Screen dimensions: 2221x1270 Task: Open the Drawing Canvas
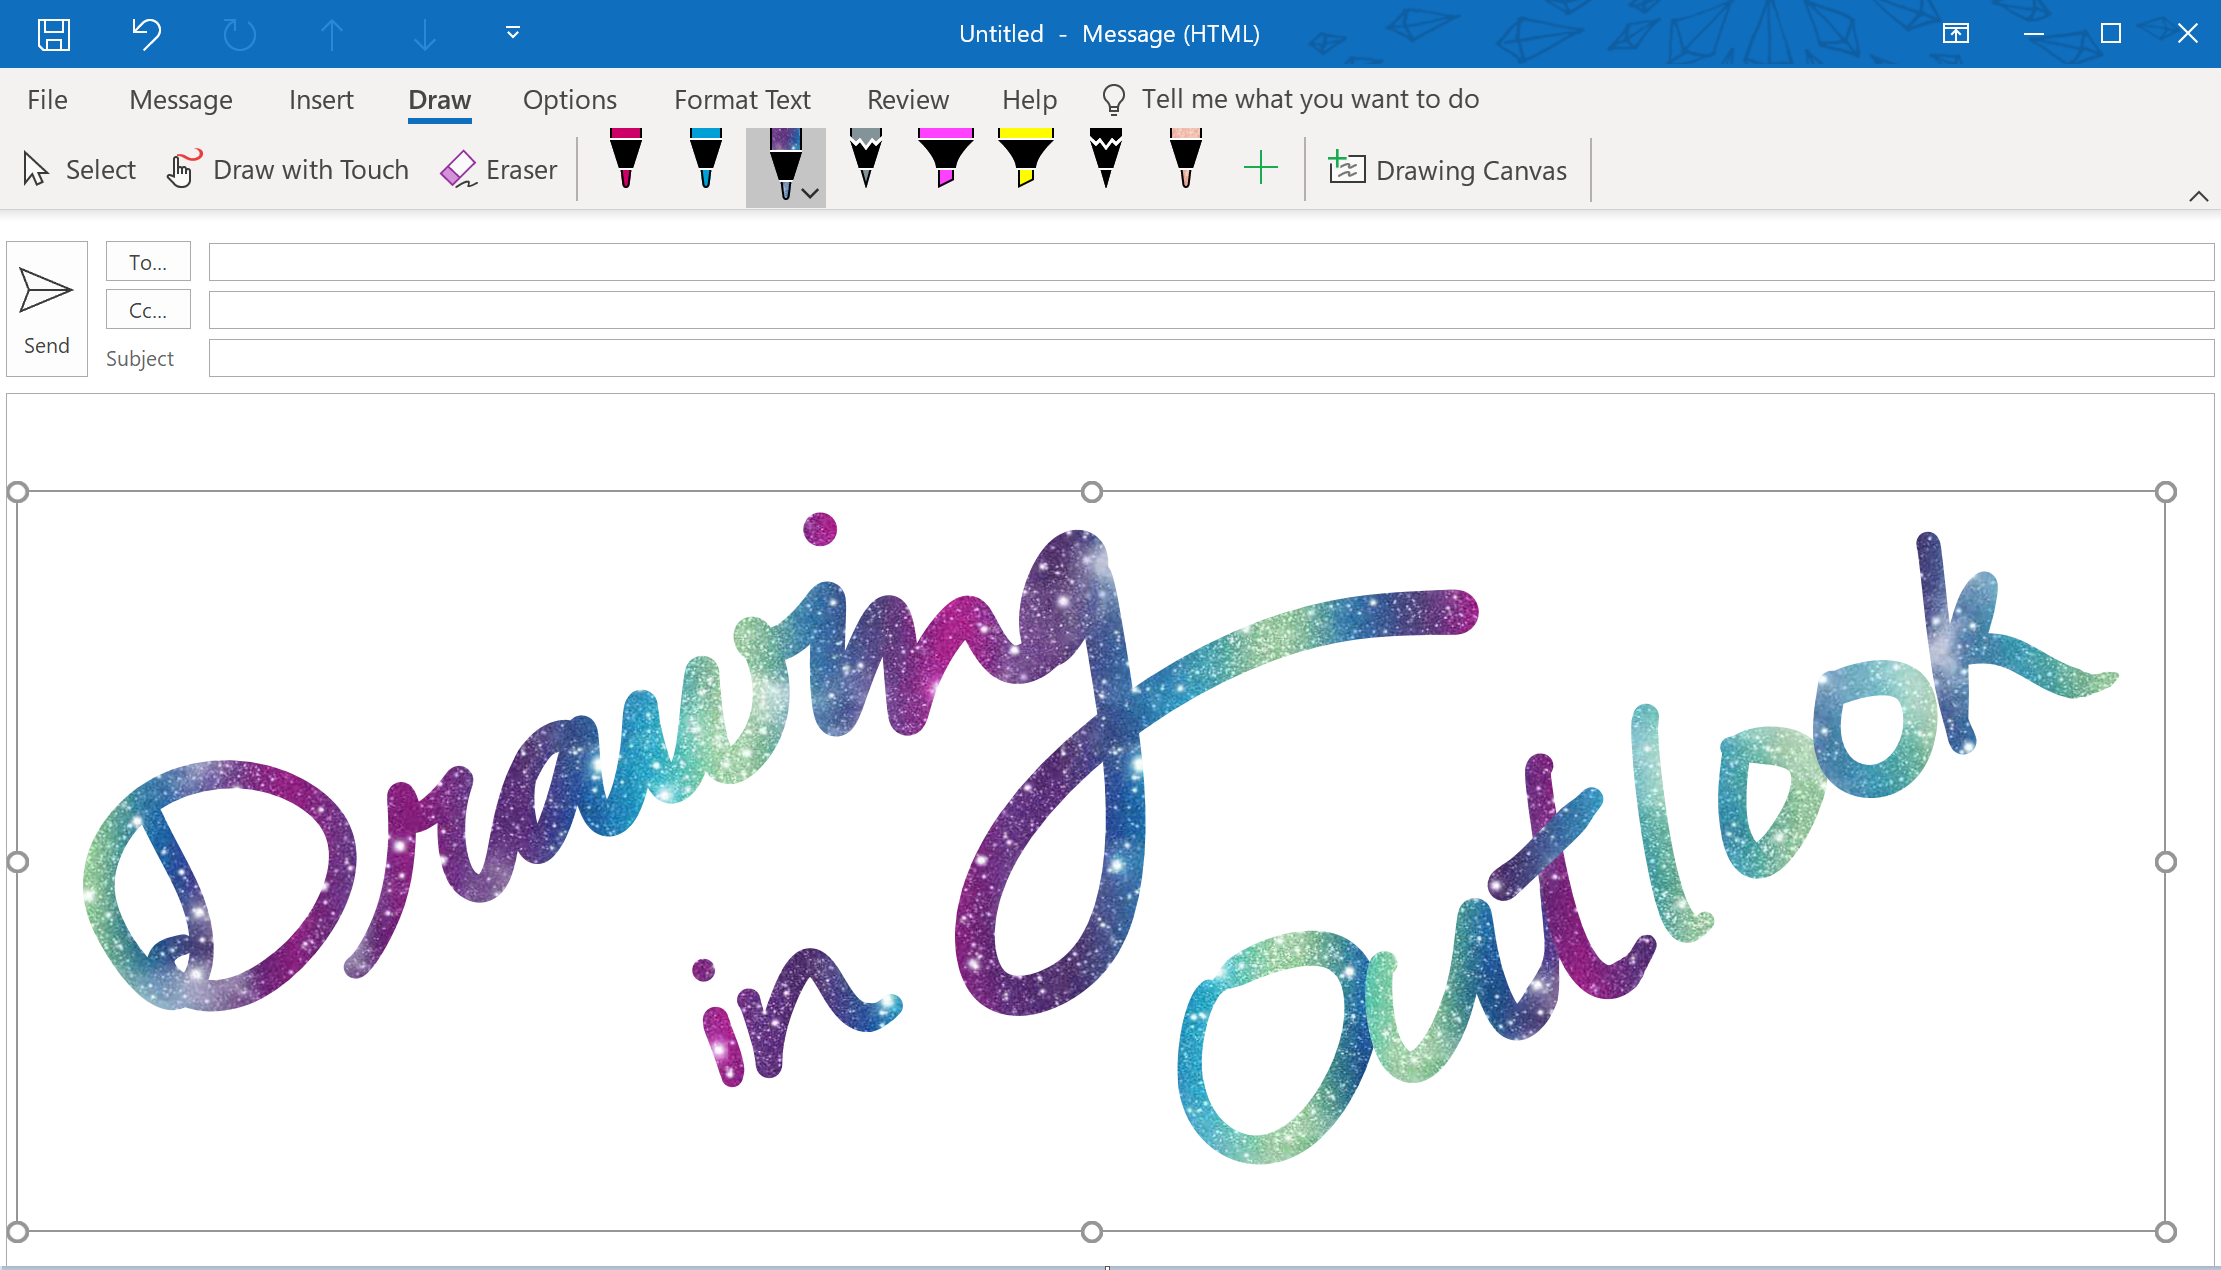tap(1446, 169)
